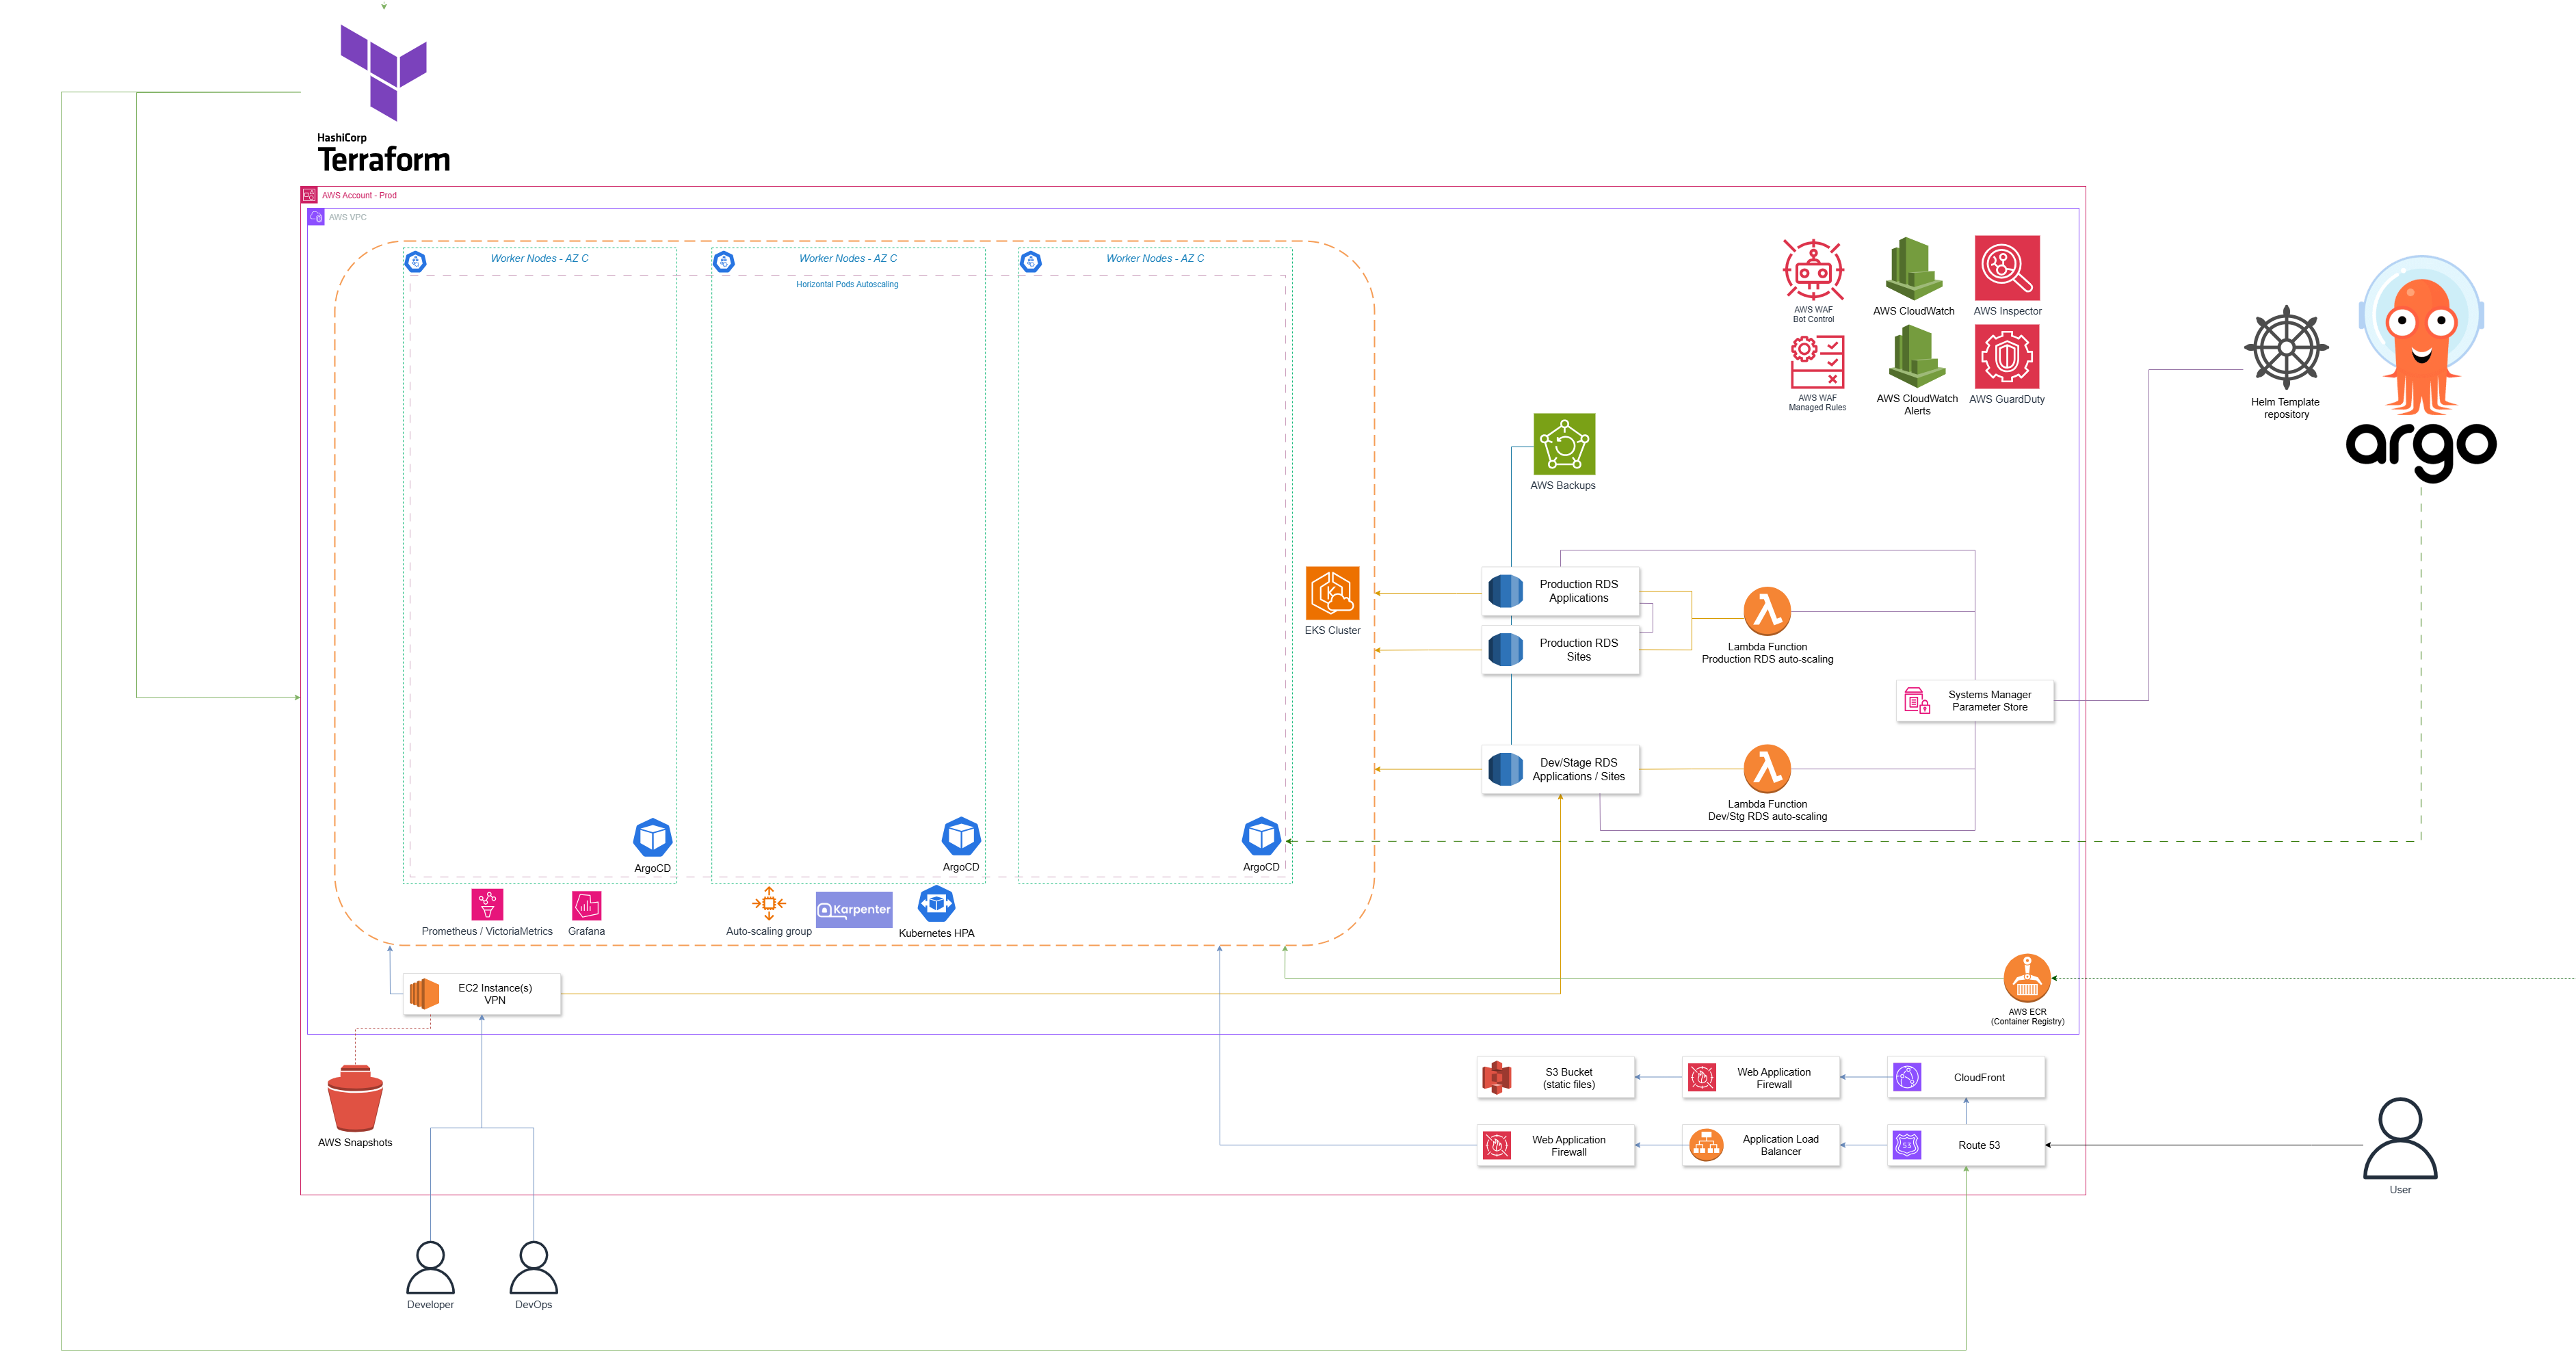Click the firewall icon beside CloudFront
Screen dimensions: 2576x1356
tap(1702, 1077)
